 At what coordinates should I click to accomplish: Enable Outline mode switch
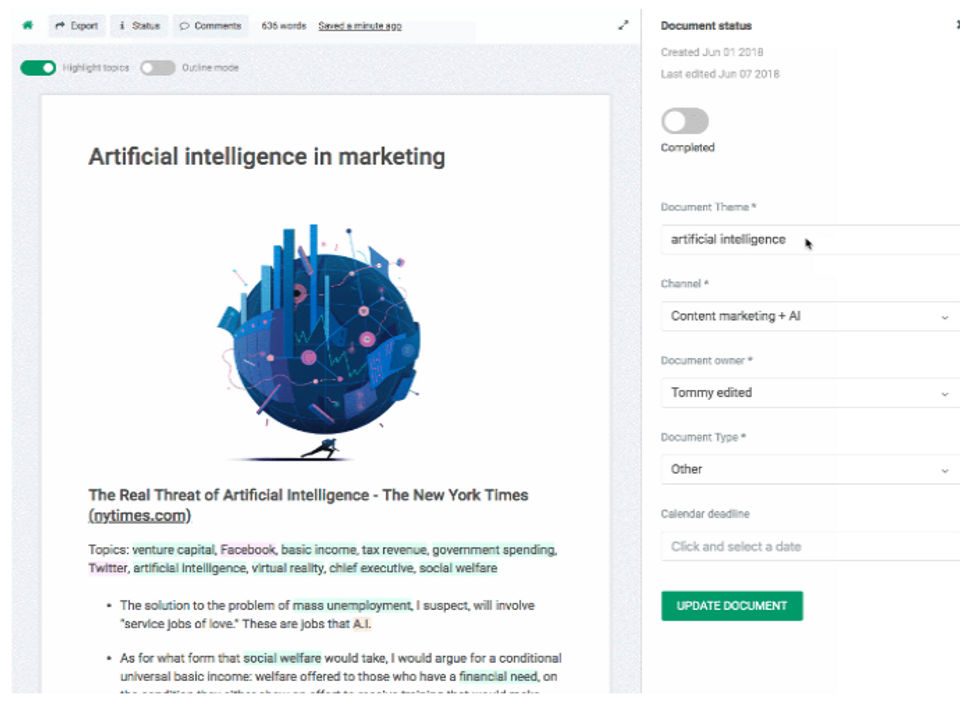coord(157,68)
